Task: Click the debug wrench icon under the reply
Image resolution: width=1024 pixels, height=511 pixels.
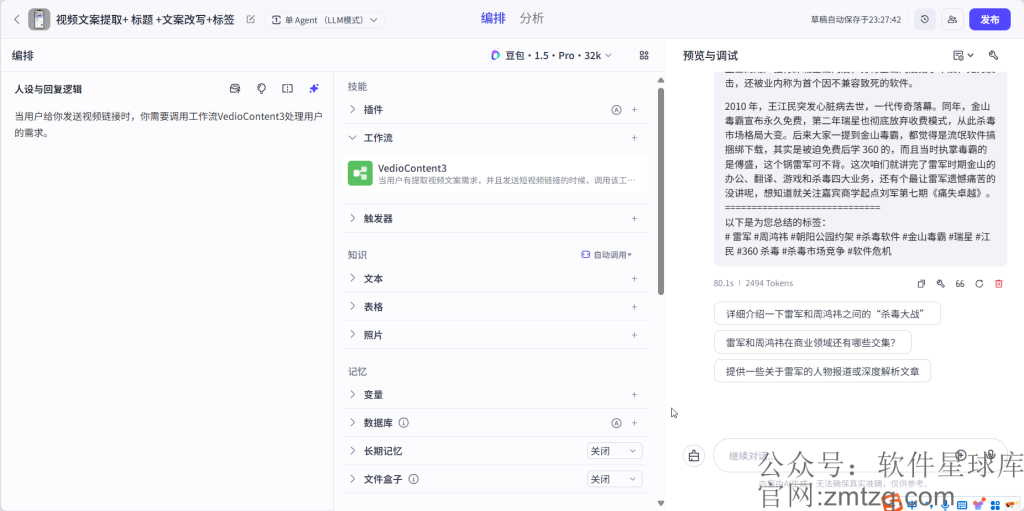Action: (x=940, y=284)
